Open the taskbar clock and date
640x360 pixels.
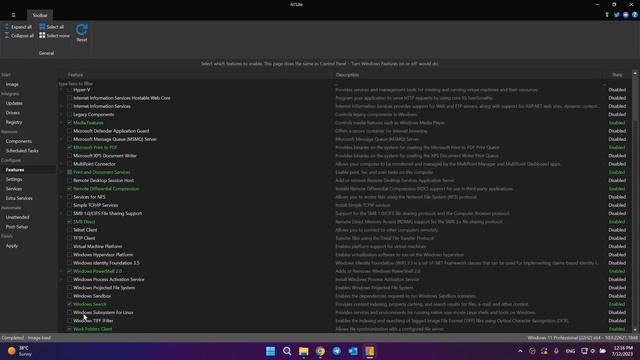(x=622, y=351)
